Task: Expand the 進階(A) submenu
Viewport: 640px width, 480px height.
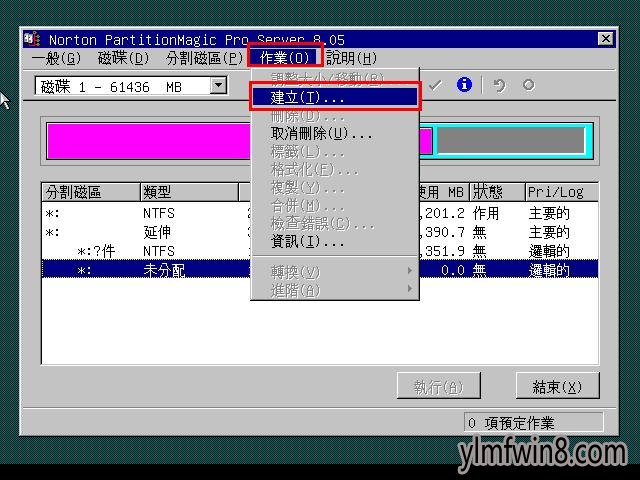Action: tap(335, 290)
